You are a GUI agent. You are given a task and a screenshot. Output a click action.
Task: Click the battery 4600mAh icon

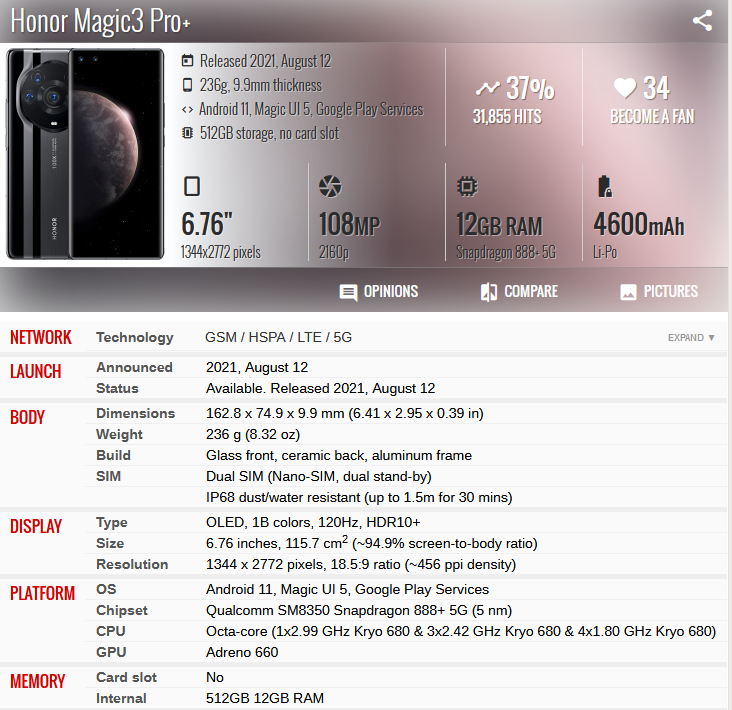point(603,186)
